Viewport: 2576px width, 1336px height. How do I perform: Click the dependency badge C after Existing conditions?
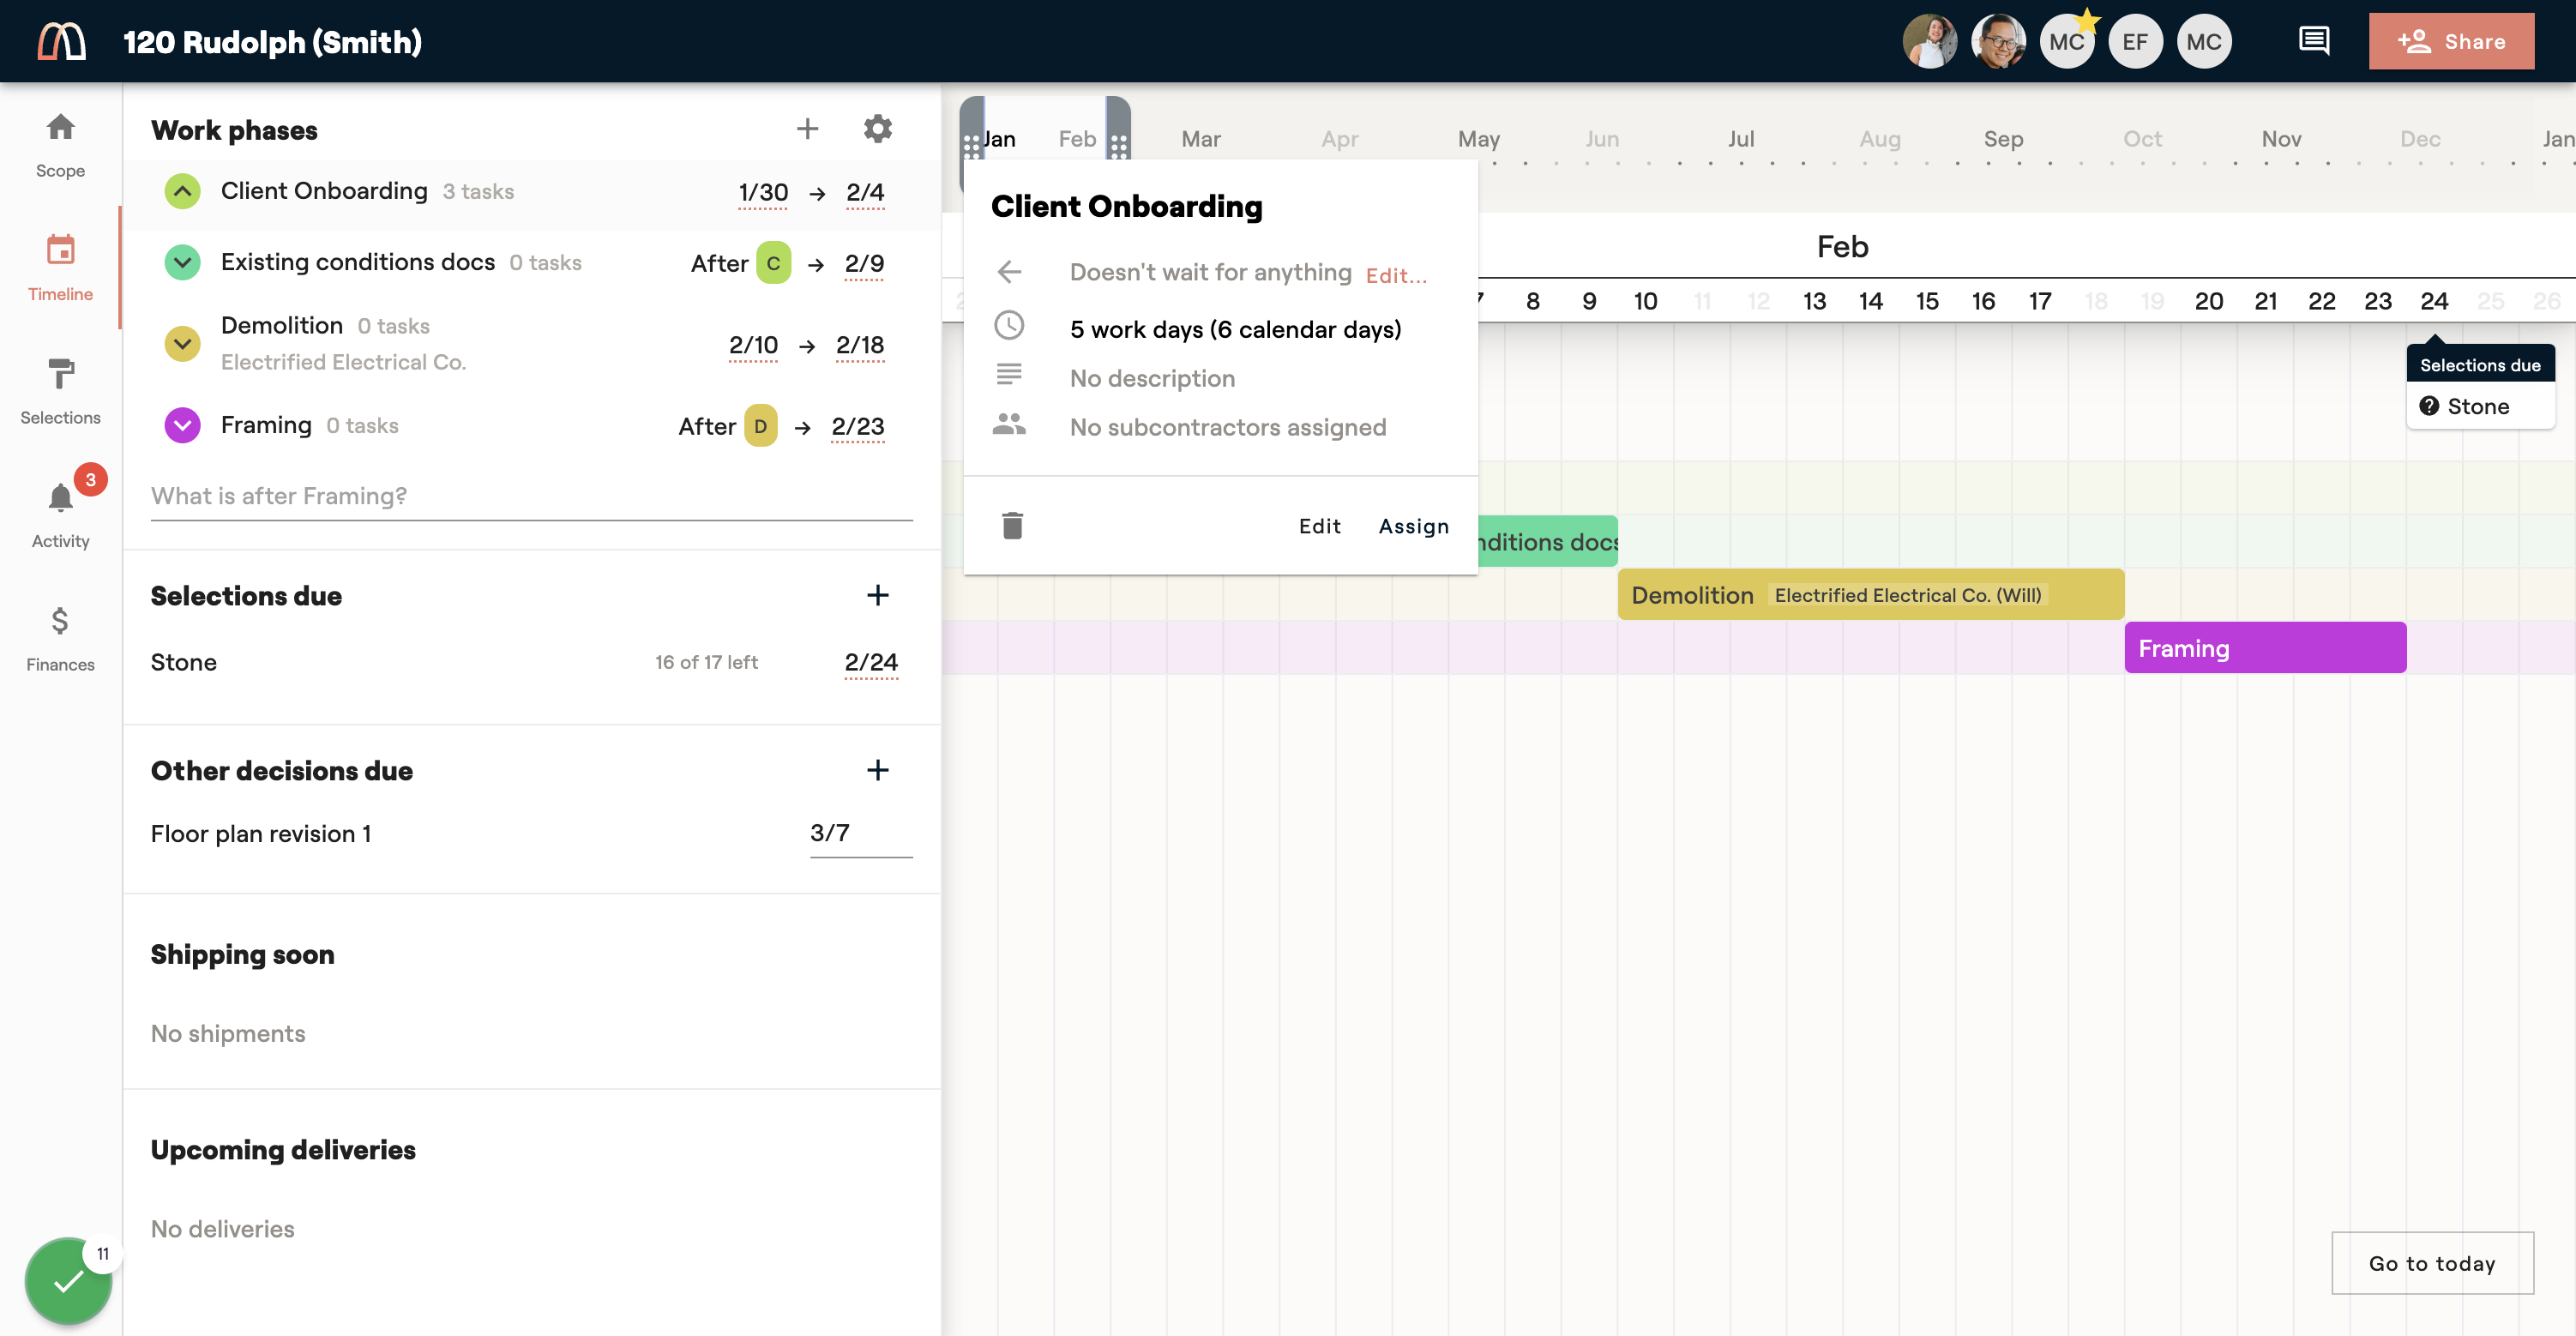(x=773, y=263)
